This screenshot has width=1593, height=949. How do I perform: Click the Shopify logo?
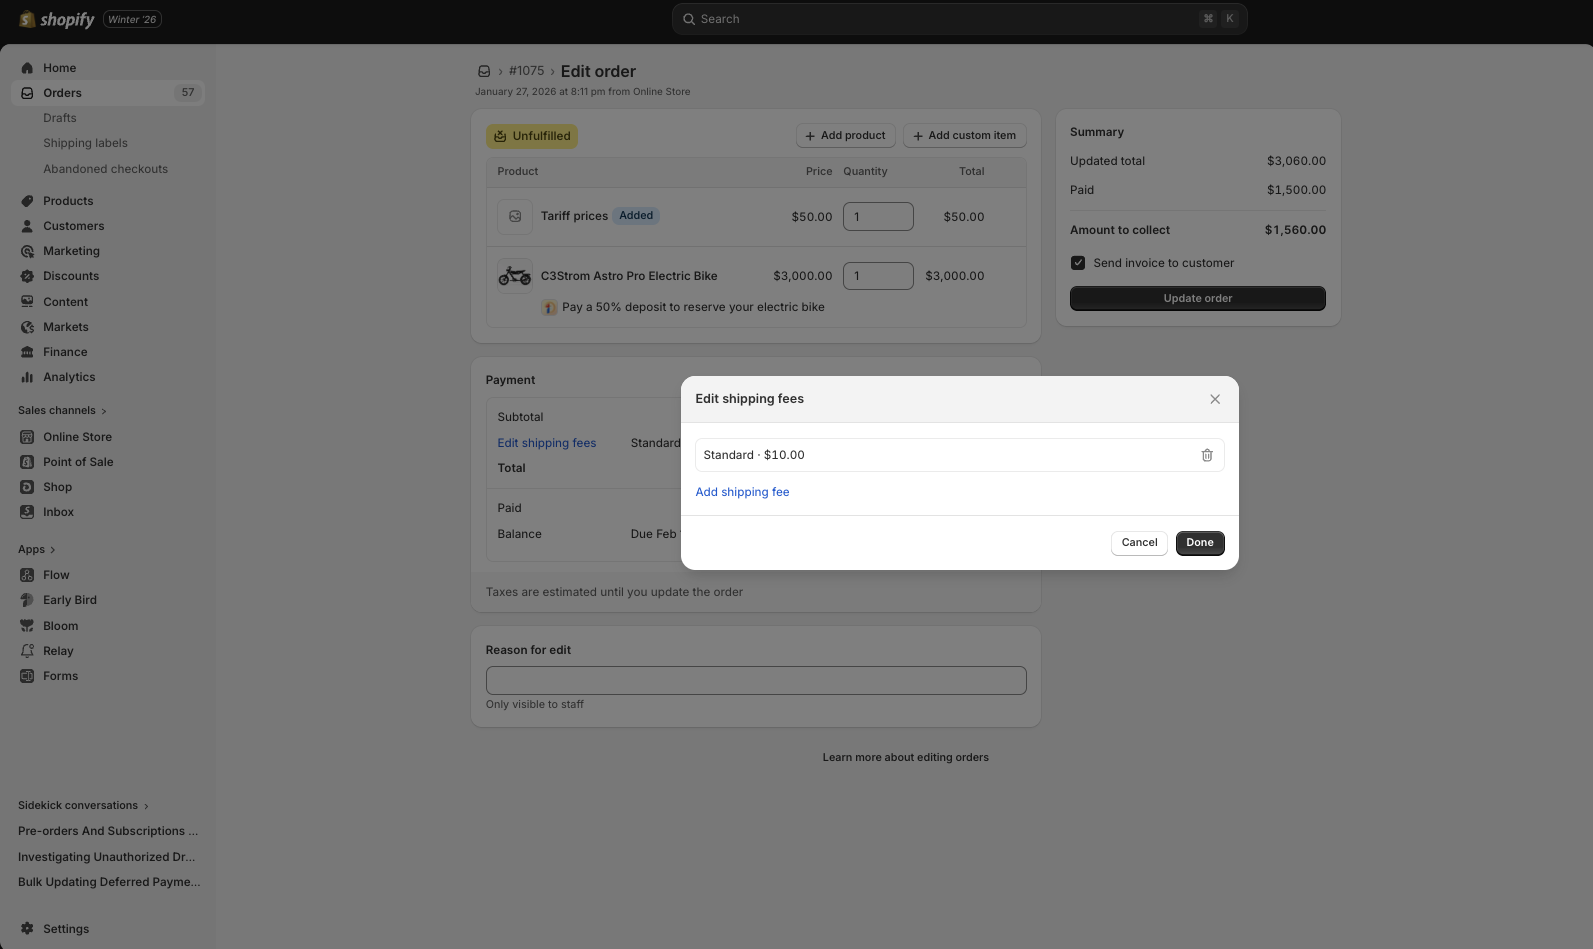56,19
